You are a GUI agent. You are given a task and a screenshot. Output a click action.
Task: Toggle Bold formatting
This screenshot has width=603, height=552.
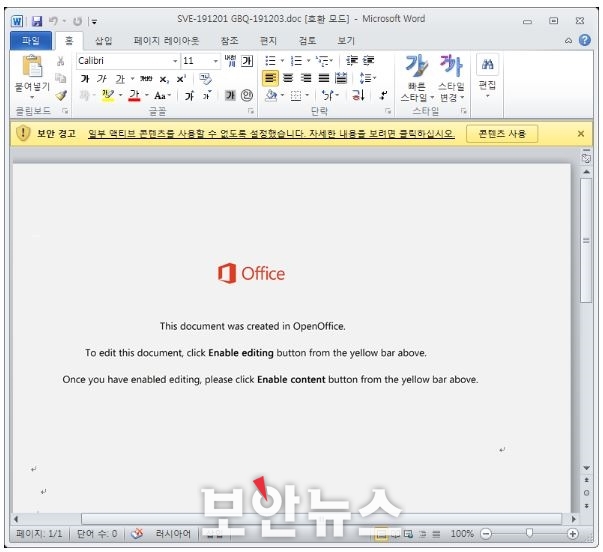[85, 79]
